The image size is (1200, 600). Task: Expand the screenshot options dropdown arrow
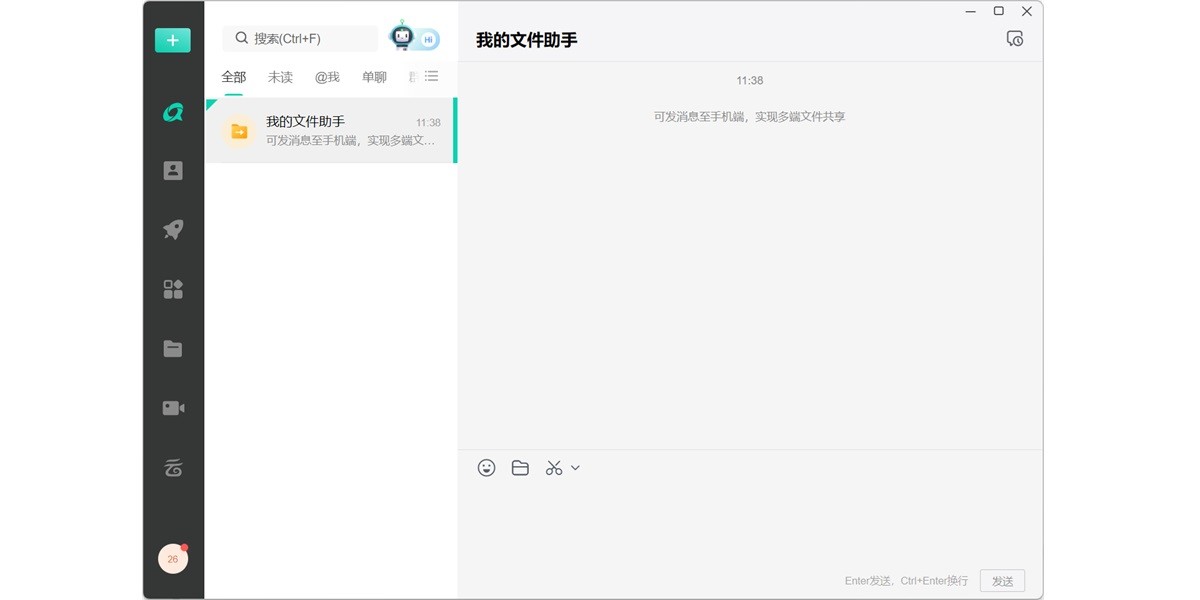tap(575, 468)
